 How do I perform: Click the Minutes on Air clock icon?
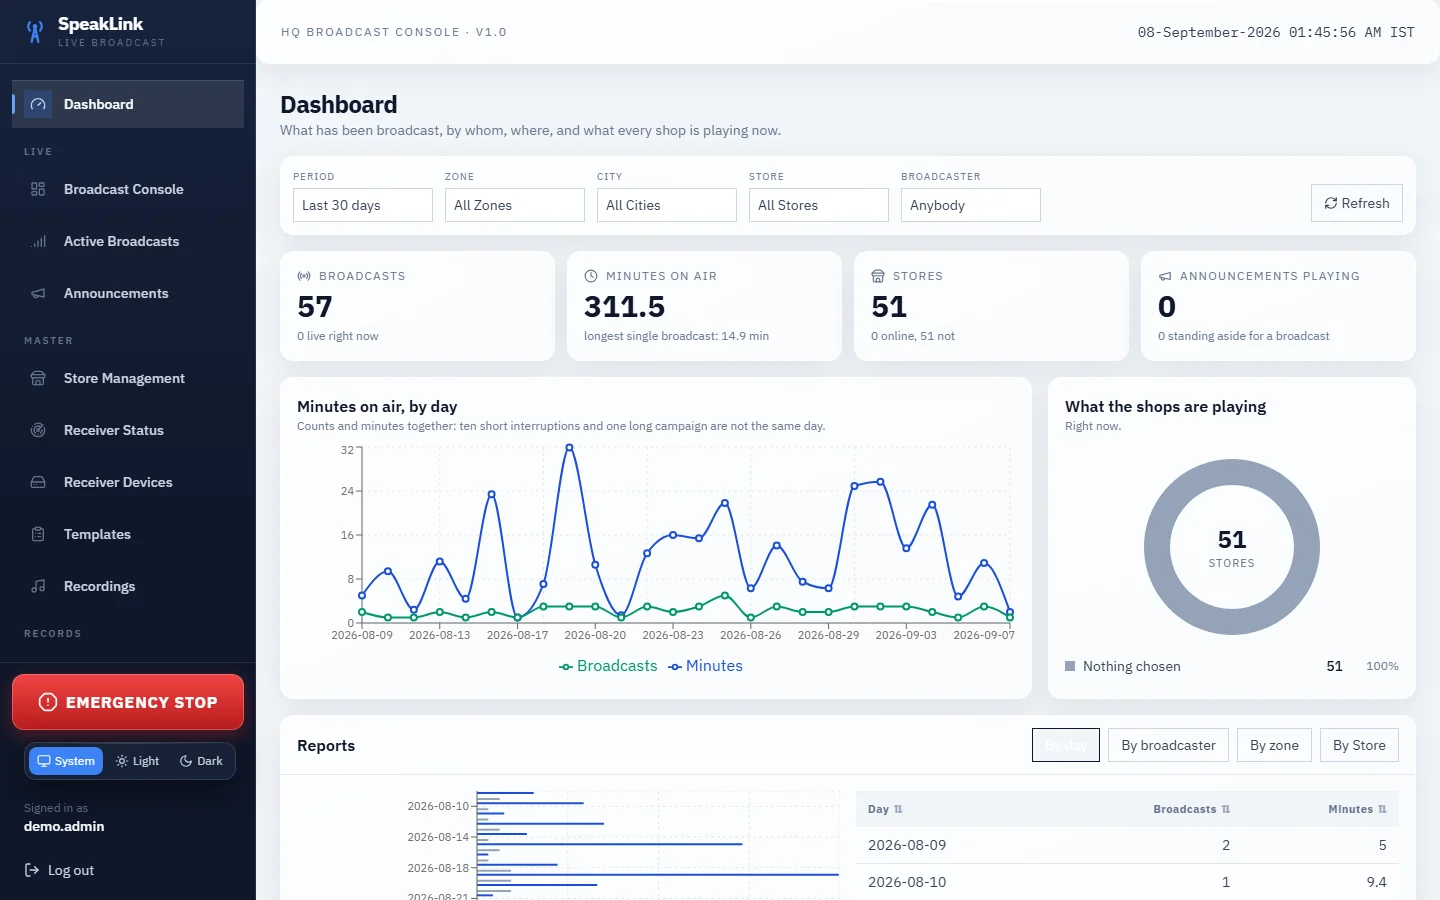click(x=591, y=276)
